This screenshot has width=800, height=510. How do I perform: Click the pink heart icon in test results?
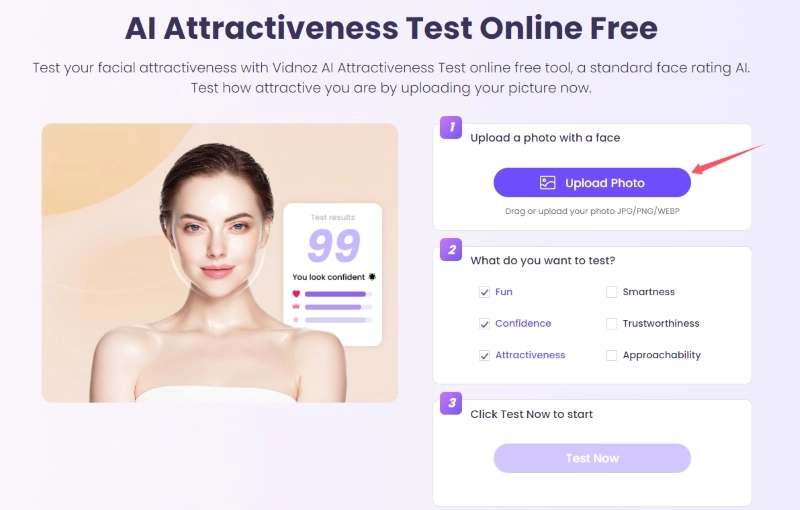296,294
